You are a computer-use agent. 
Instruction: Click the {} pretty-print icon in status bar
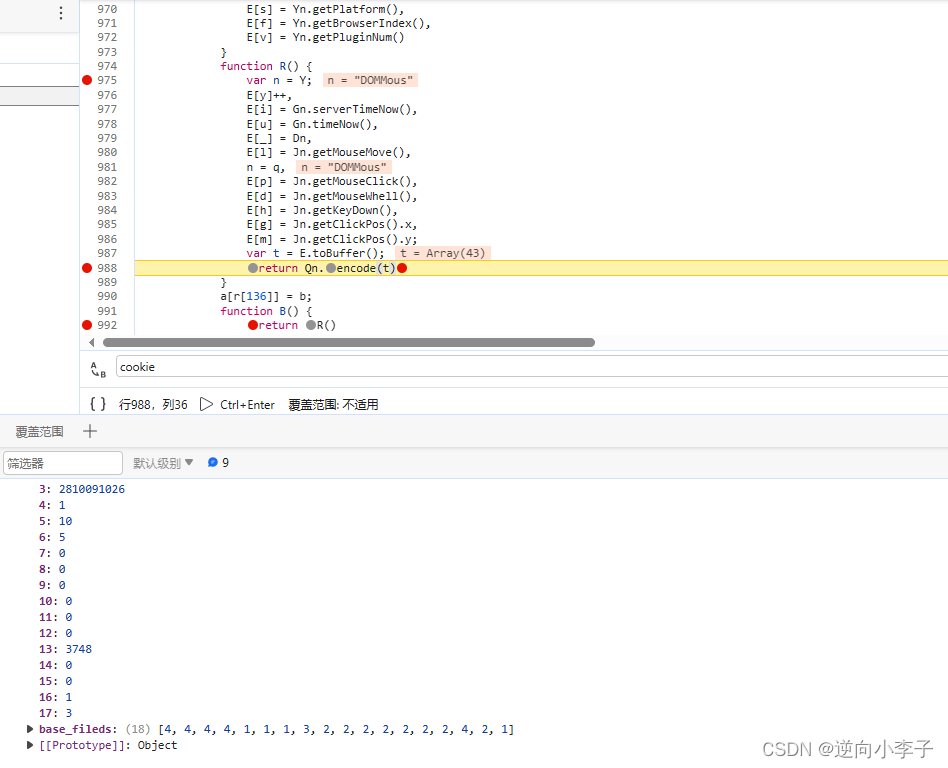click(97, 404)
